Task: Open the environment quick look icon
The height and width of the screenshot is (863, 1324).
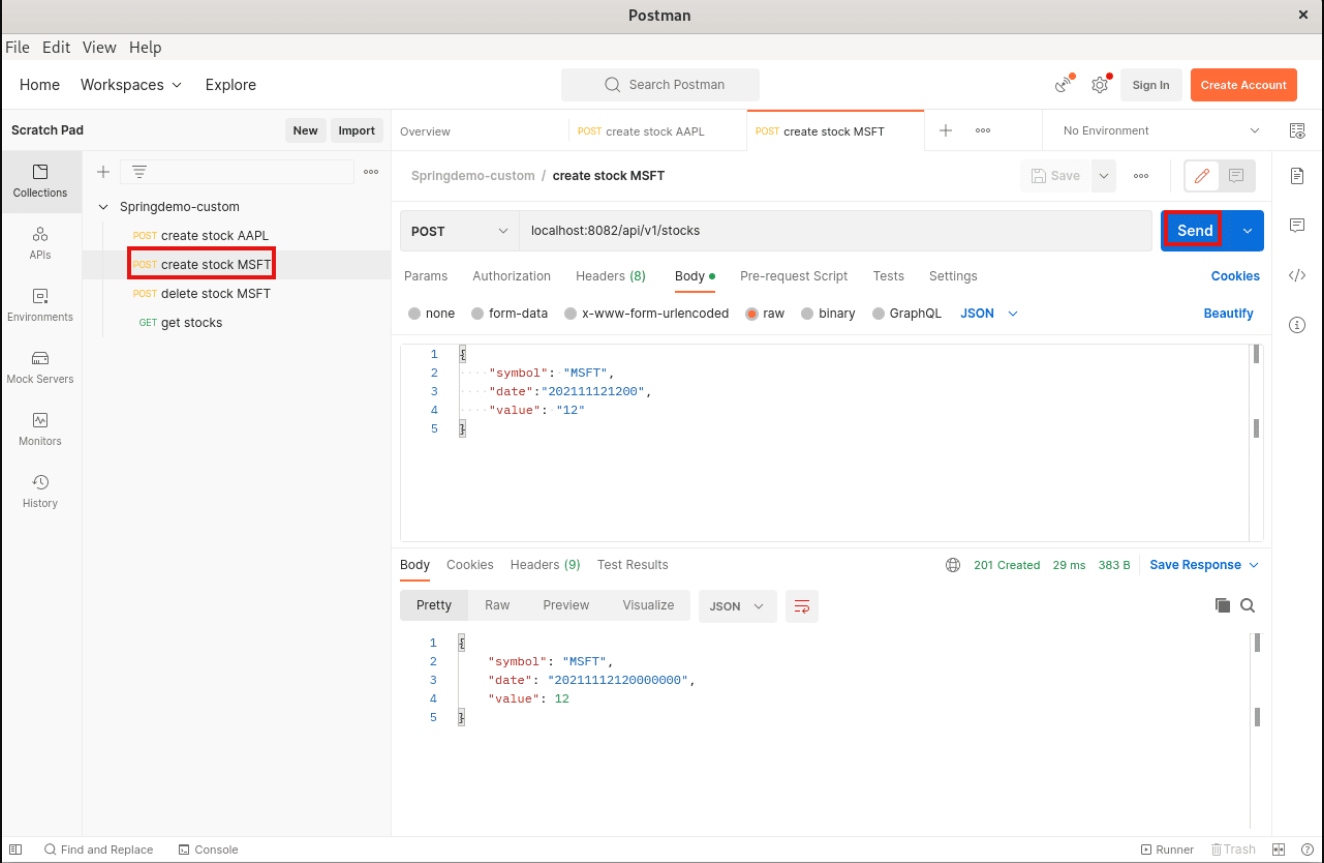Action: (1297, 131)
